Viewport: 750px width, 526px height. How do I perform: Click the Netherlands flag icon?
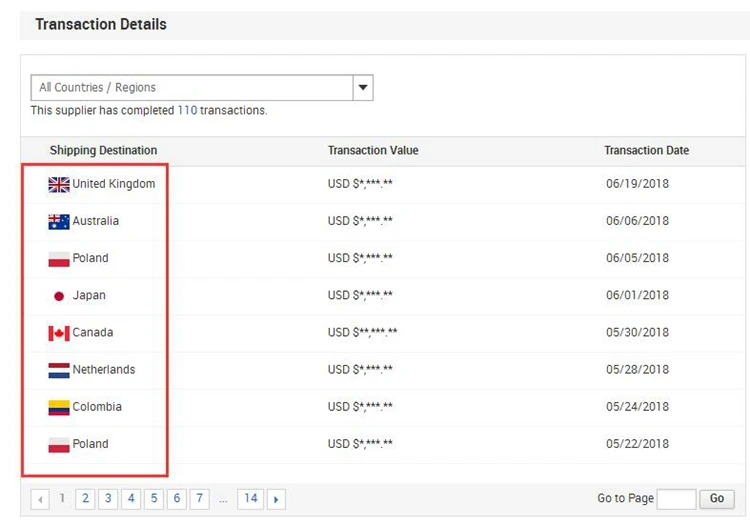click(x=58, y=370)
